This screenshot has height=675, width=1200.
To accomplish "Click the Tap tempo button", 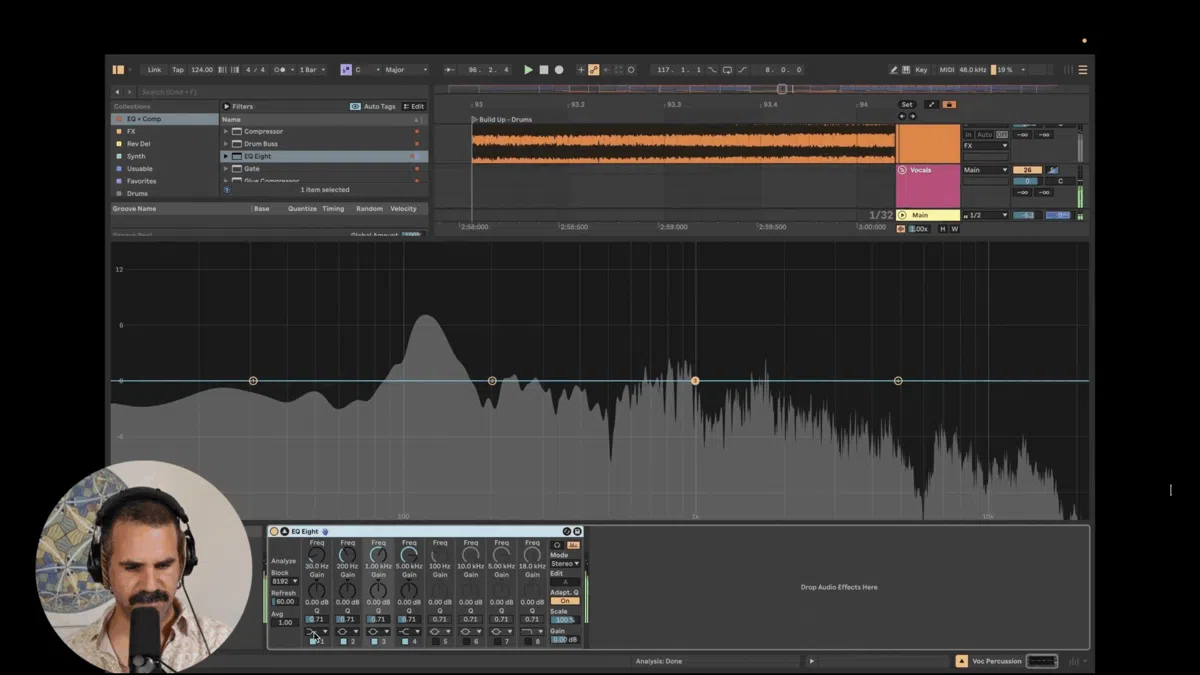I will tap(178, 70).
